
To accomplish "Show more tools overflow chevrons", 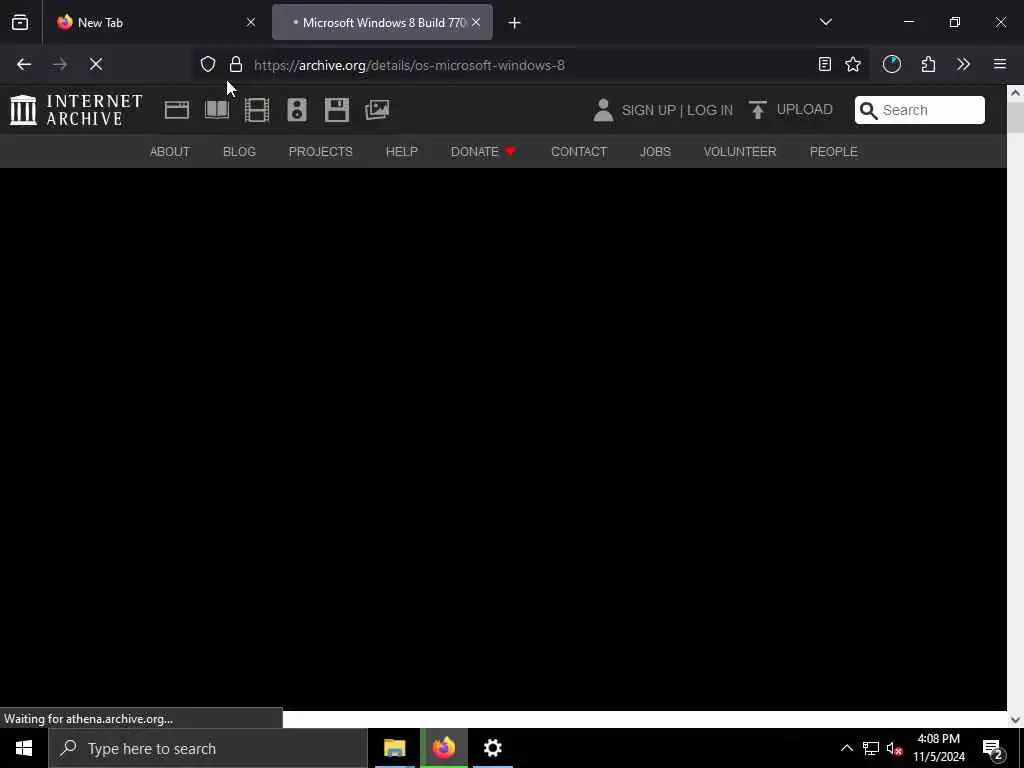I will click(x=963, y=64).
